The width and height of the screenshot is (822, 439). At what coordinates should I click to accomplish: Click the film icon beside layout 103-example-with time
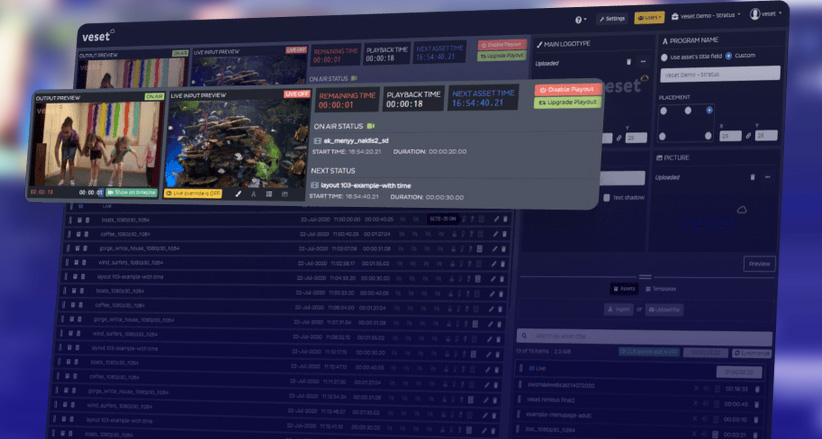(314, 186)
